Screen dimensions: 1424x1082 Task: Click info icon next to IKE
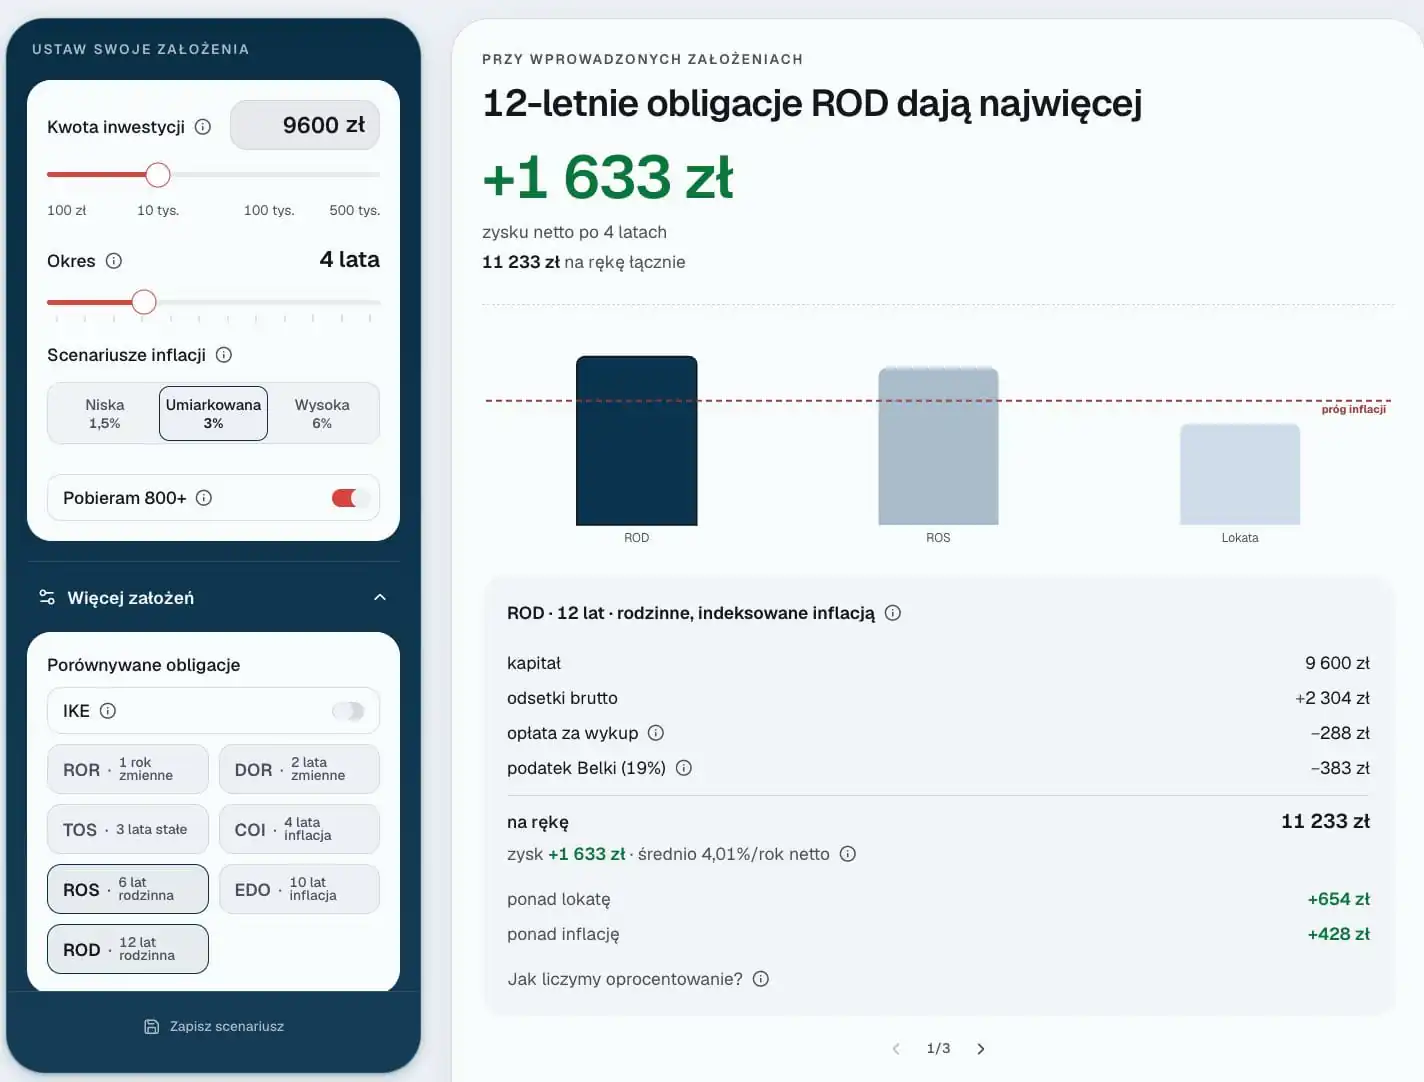pos(108,711)
